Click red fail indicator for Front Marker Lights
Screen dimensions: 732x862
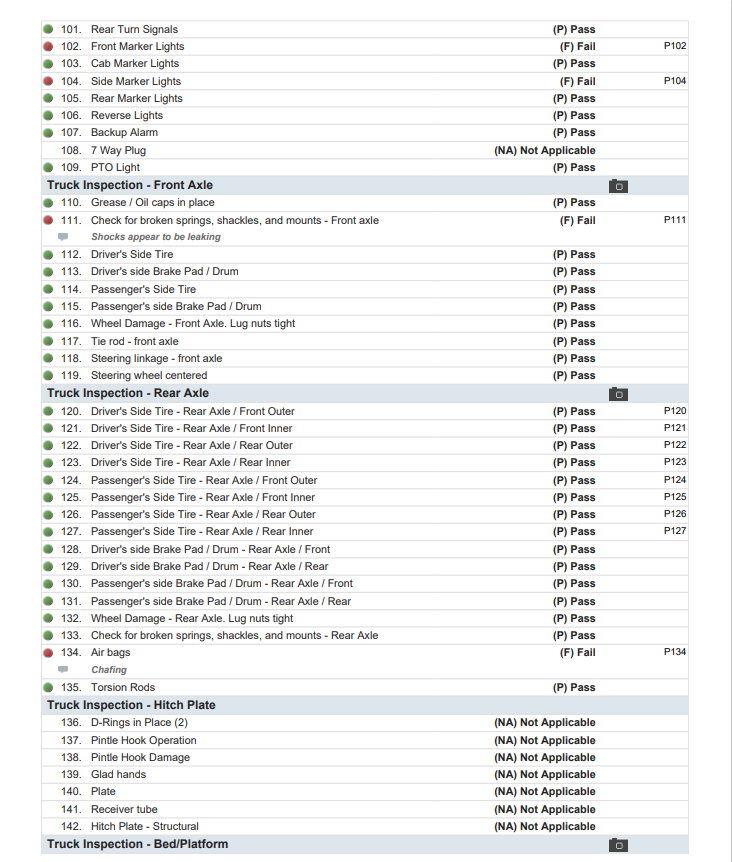(x=48, y=47)
